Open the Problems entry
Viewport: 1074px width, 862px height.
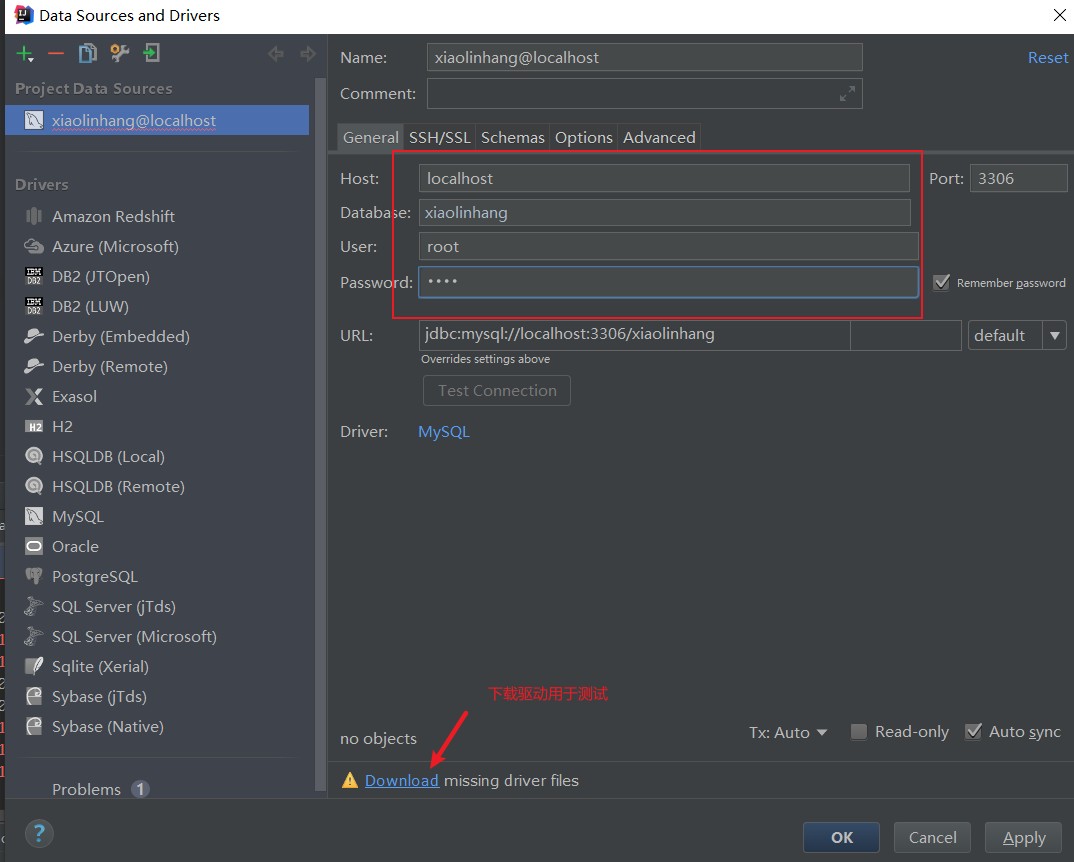[x=100, y=789]
